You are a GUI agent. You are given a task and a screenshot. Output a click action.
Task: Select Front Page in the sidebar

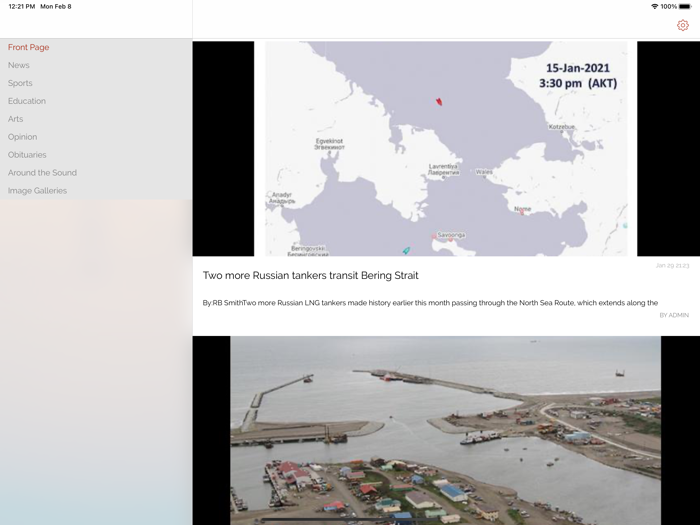[29, 47]
